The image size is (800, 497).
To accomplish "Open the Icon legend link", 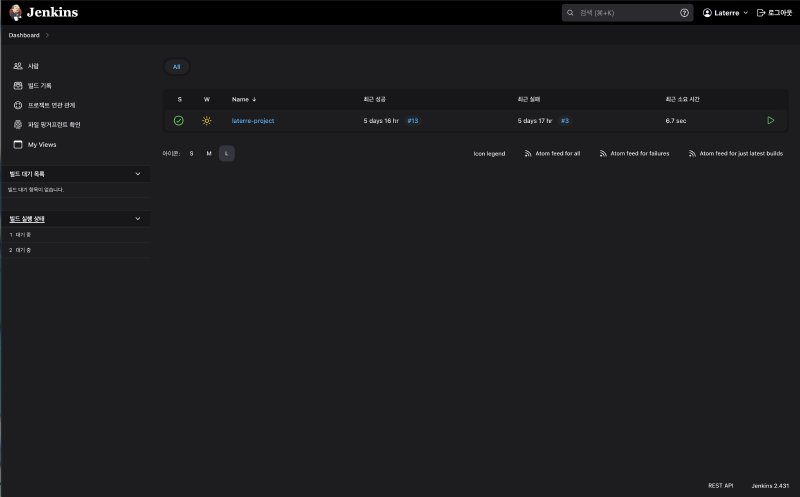I will click(489, 154).
